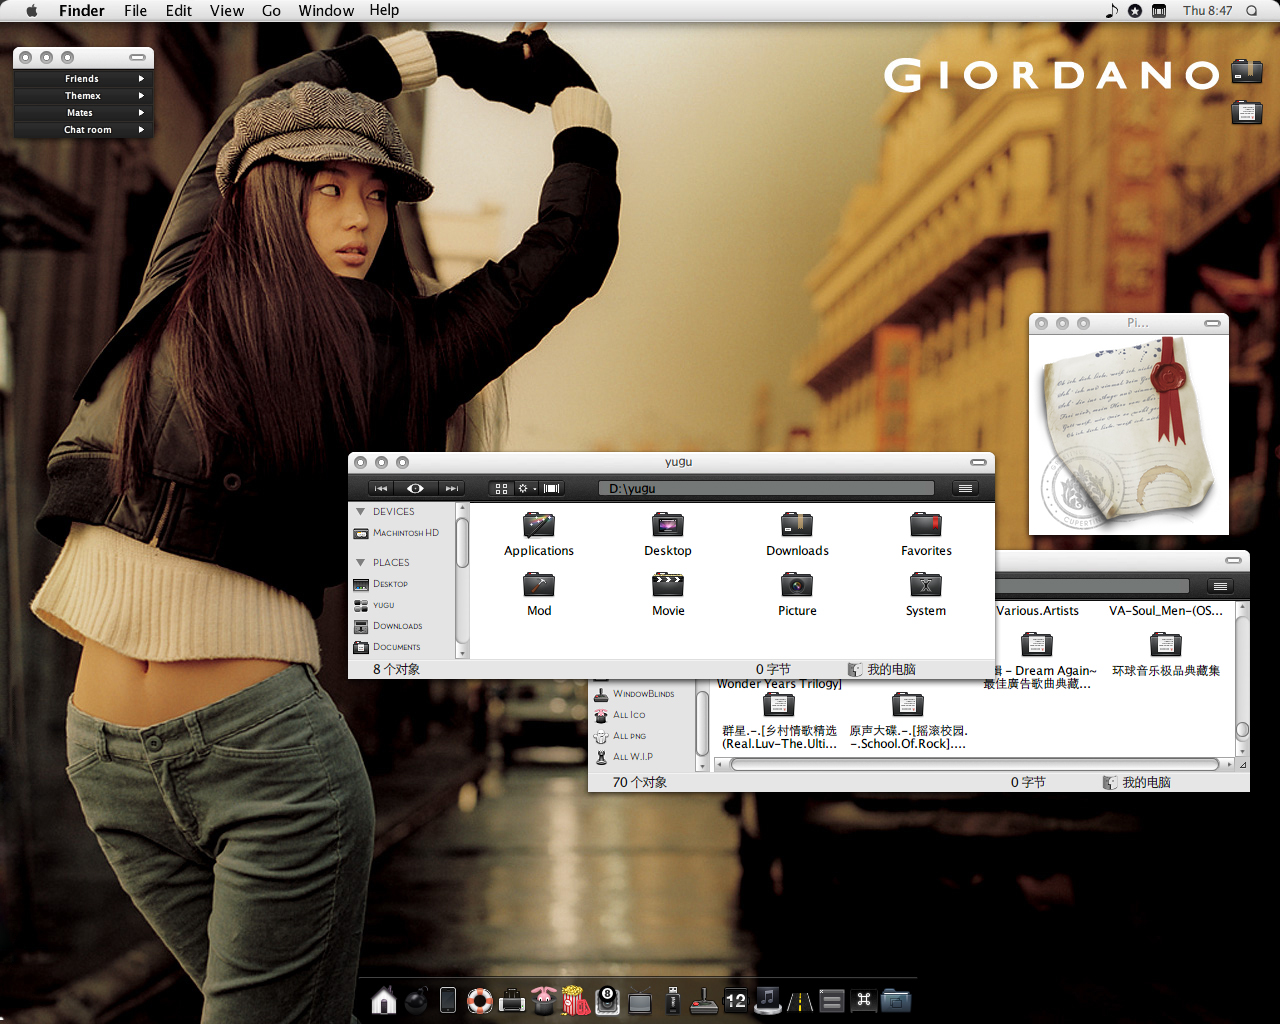
Task: Open the music note dock icon
Action: [768, 1000]
